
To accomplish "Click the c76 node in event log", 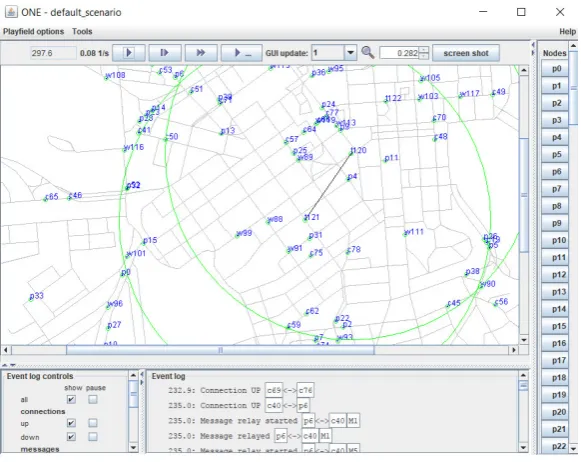I will 305,390.
